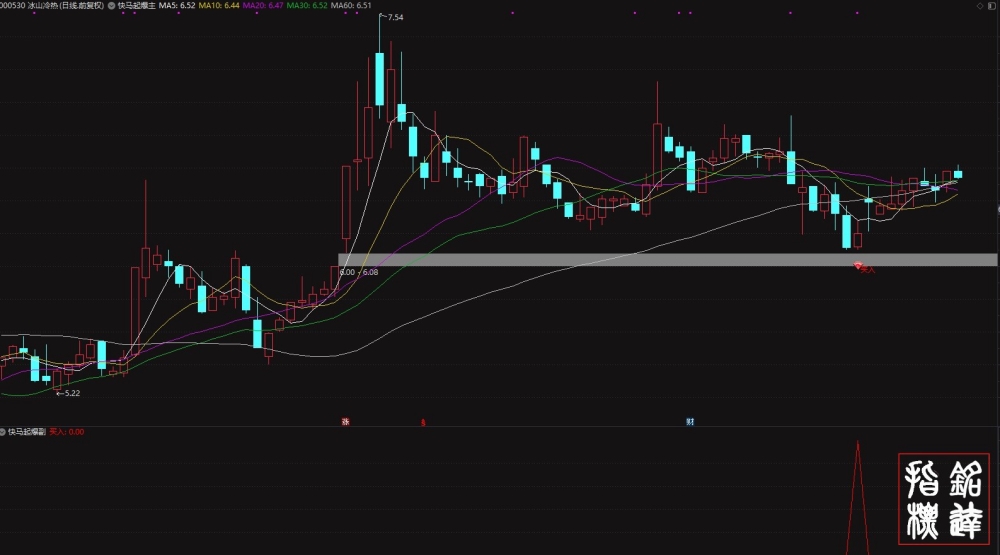Click the red seal logo watermark
Image resolution: width=1000 pixels, height=555 pixels.
pos(944,499)
